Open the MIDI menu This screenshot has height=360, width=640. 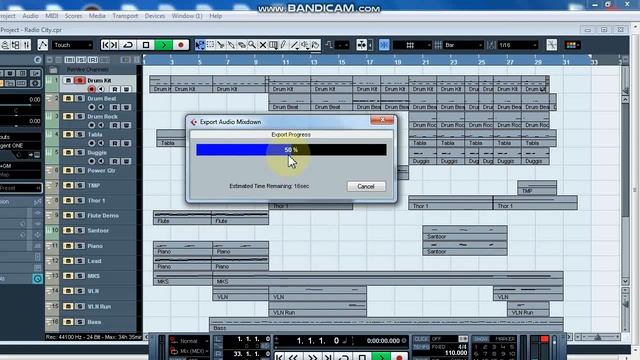click(51, 16)
